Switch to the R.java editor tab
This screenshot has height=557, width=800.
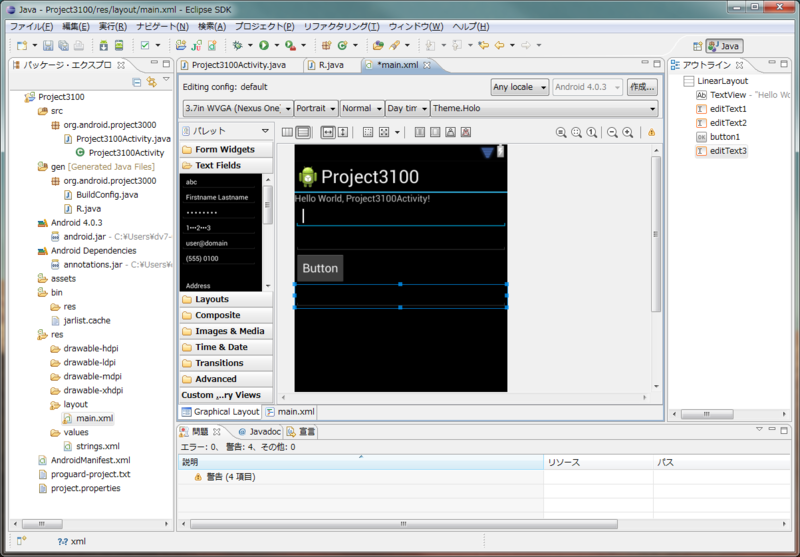[x=331, y=65]
